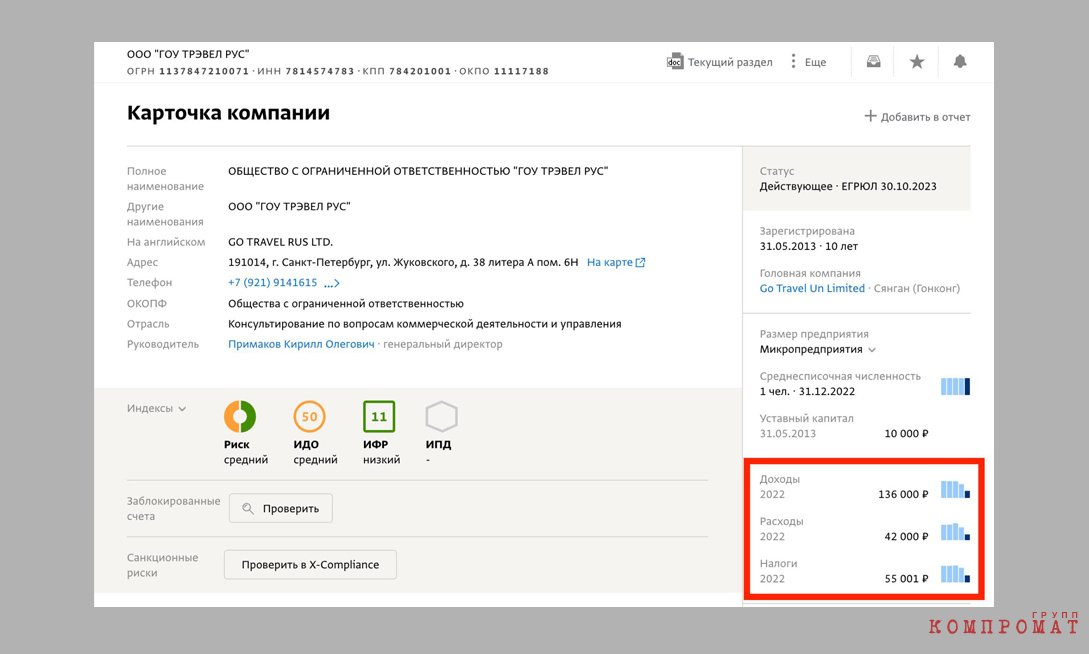Click the address text '191014, г. Санкт-Петербург, ул. Жуковского'
Screen dimensions: 1089x654
(341, 262)
